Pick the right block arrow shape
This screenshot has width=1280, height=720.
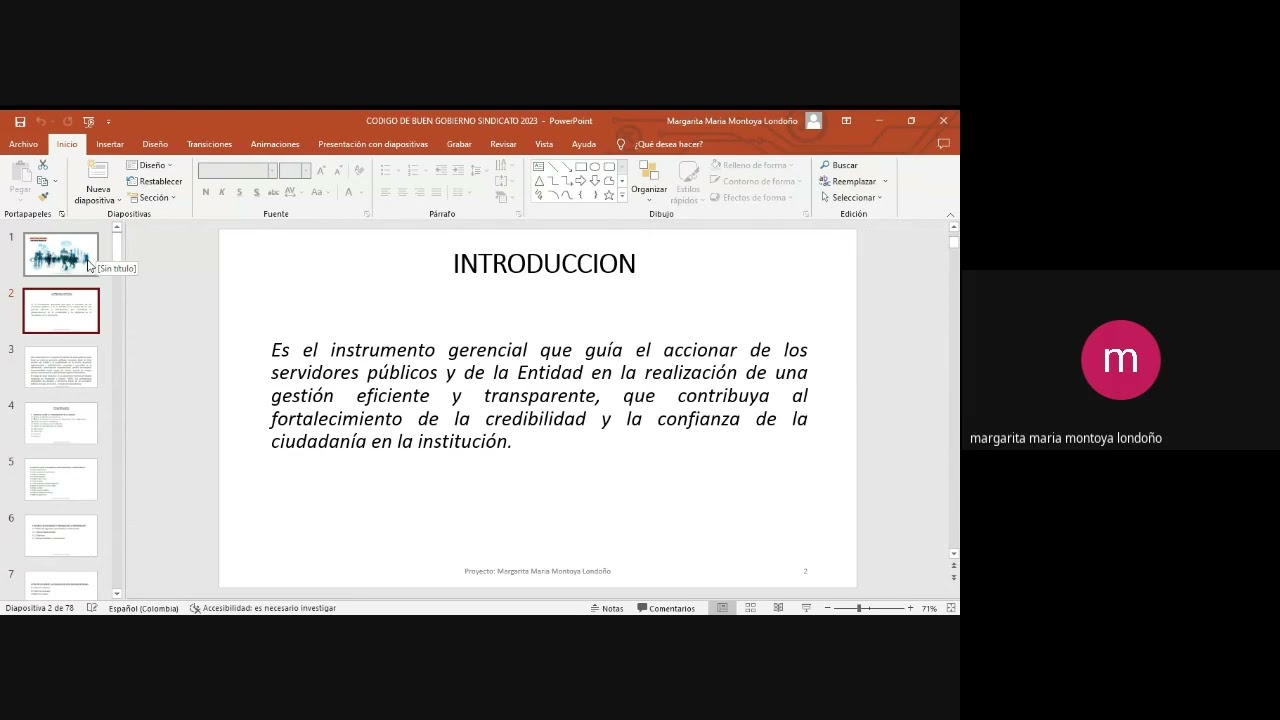click(580, 181)
